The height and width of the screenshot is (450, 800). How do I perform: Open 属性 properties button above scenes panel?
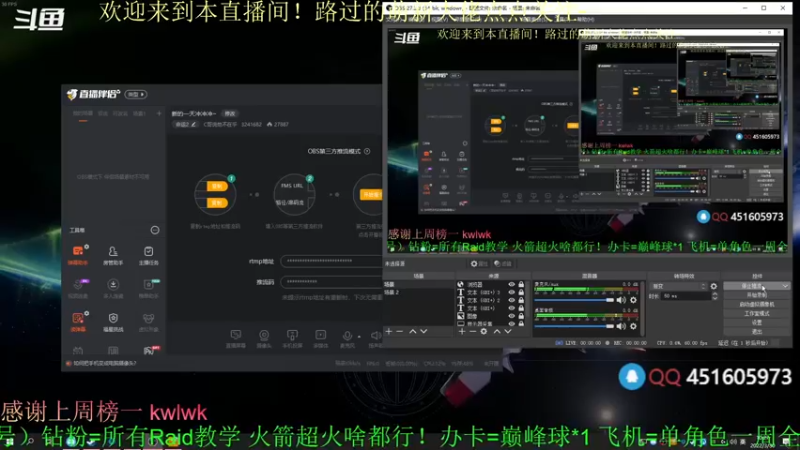click(478, 264)
